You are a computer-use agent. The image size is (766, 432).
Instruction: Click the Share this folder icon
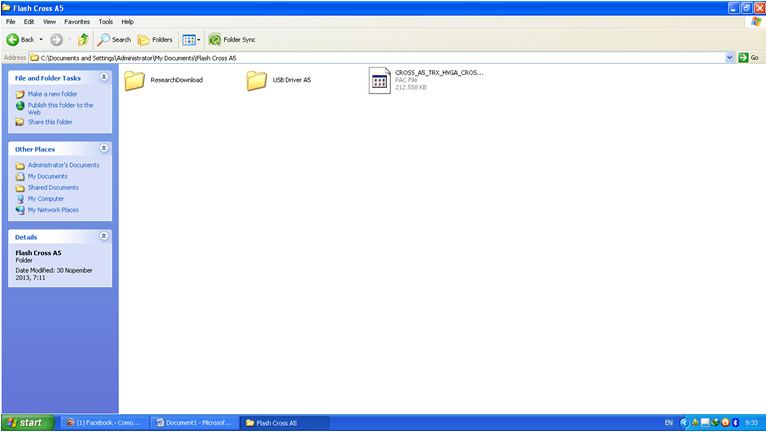tap(20, 122)
